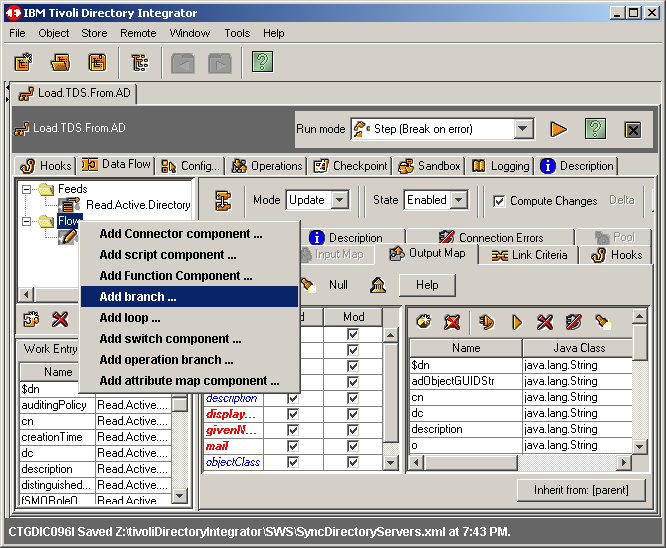The width and height of the screenshot is (666, 548).
Task: Click the red X delete icon under component tree
Action: coord(60,320)
